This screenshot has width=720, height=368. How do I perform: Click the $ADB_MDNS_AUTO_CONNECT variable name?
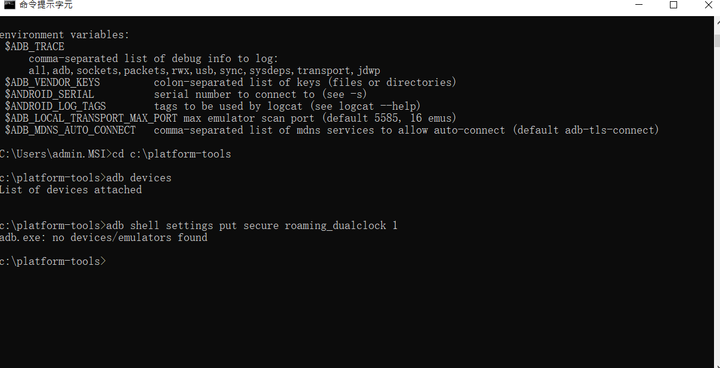[70, 130]
